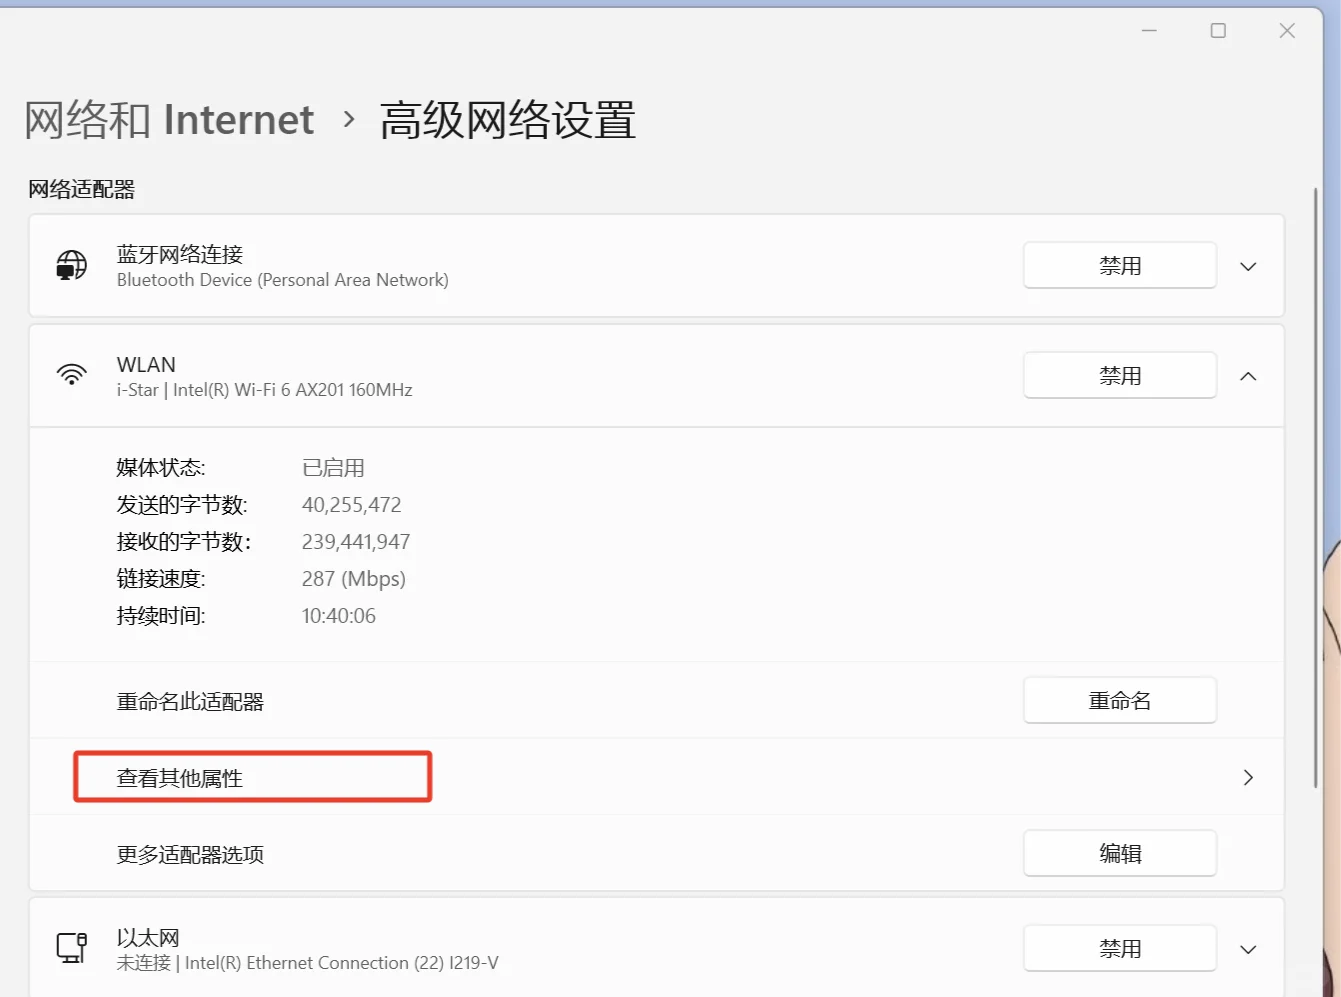Image resolution: width=1341 pixels, height=997 pixels.
Task: Disable the 以太网 adapter via 禁用 button
Action: (1119, 948)
